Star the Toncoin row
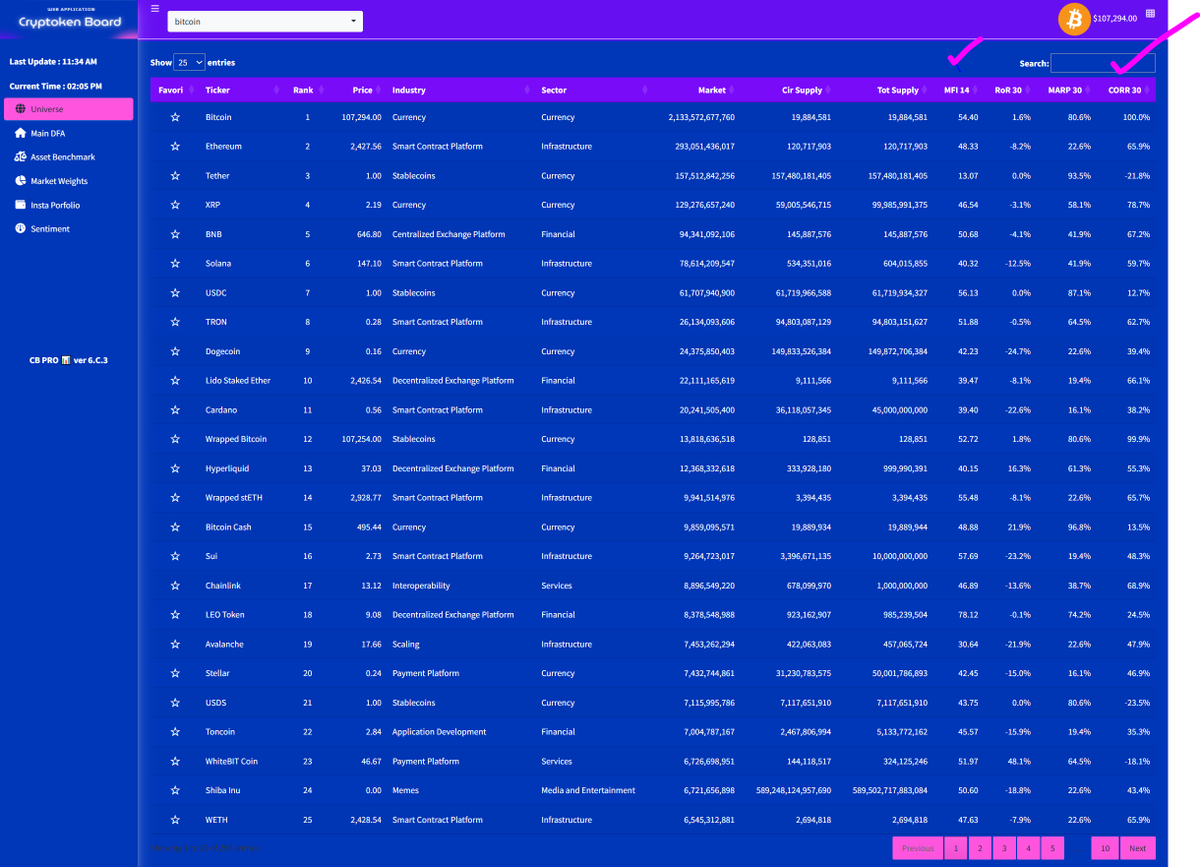The height and width of the screenshot is (867, 1200). (175, 732)
